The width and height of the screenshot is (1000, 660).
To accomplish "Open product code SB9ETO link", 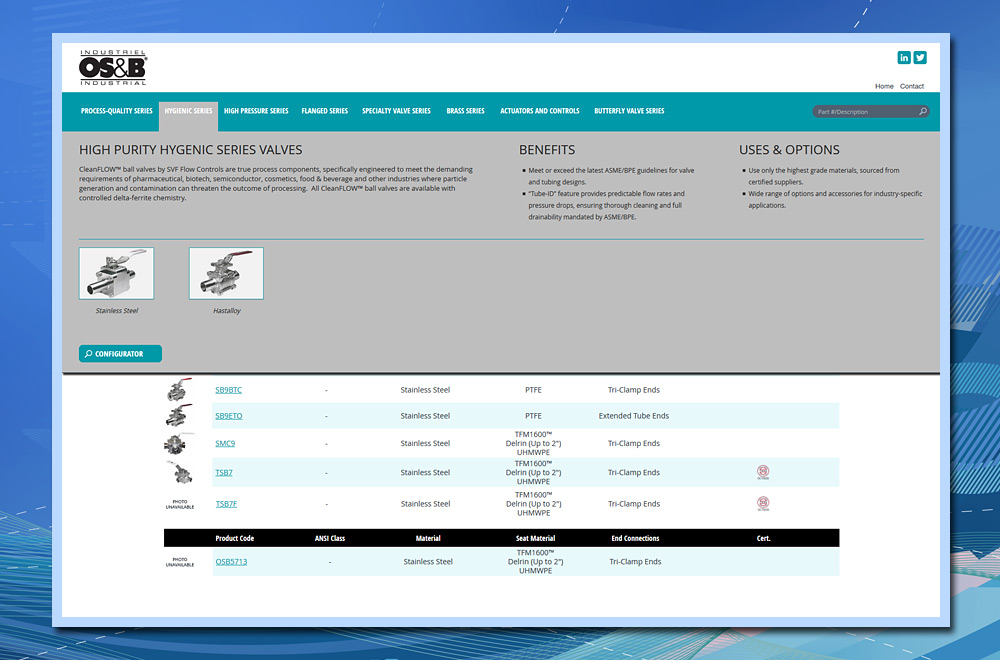I will [228, 416].
